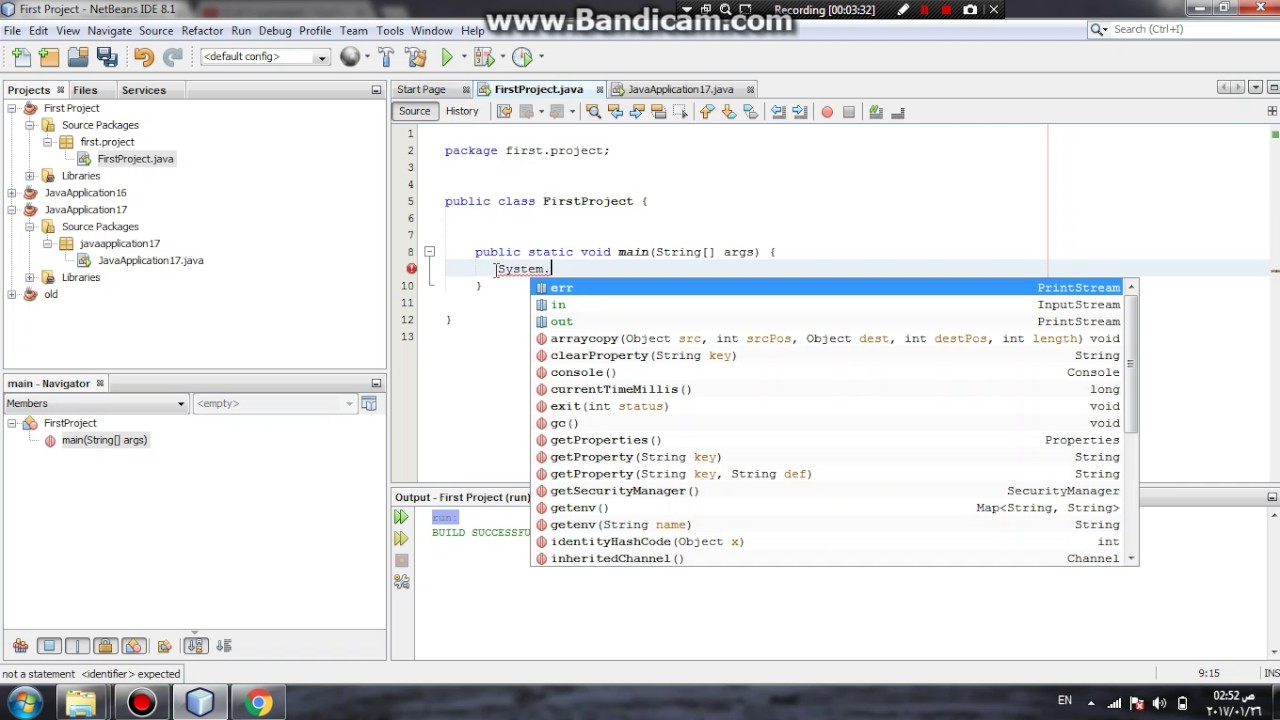Click the Save All toolbar icon

tap(105, 57)
